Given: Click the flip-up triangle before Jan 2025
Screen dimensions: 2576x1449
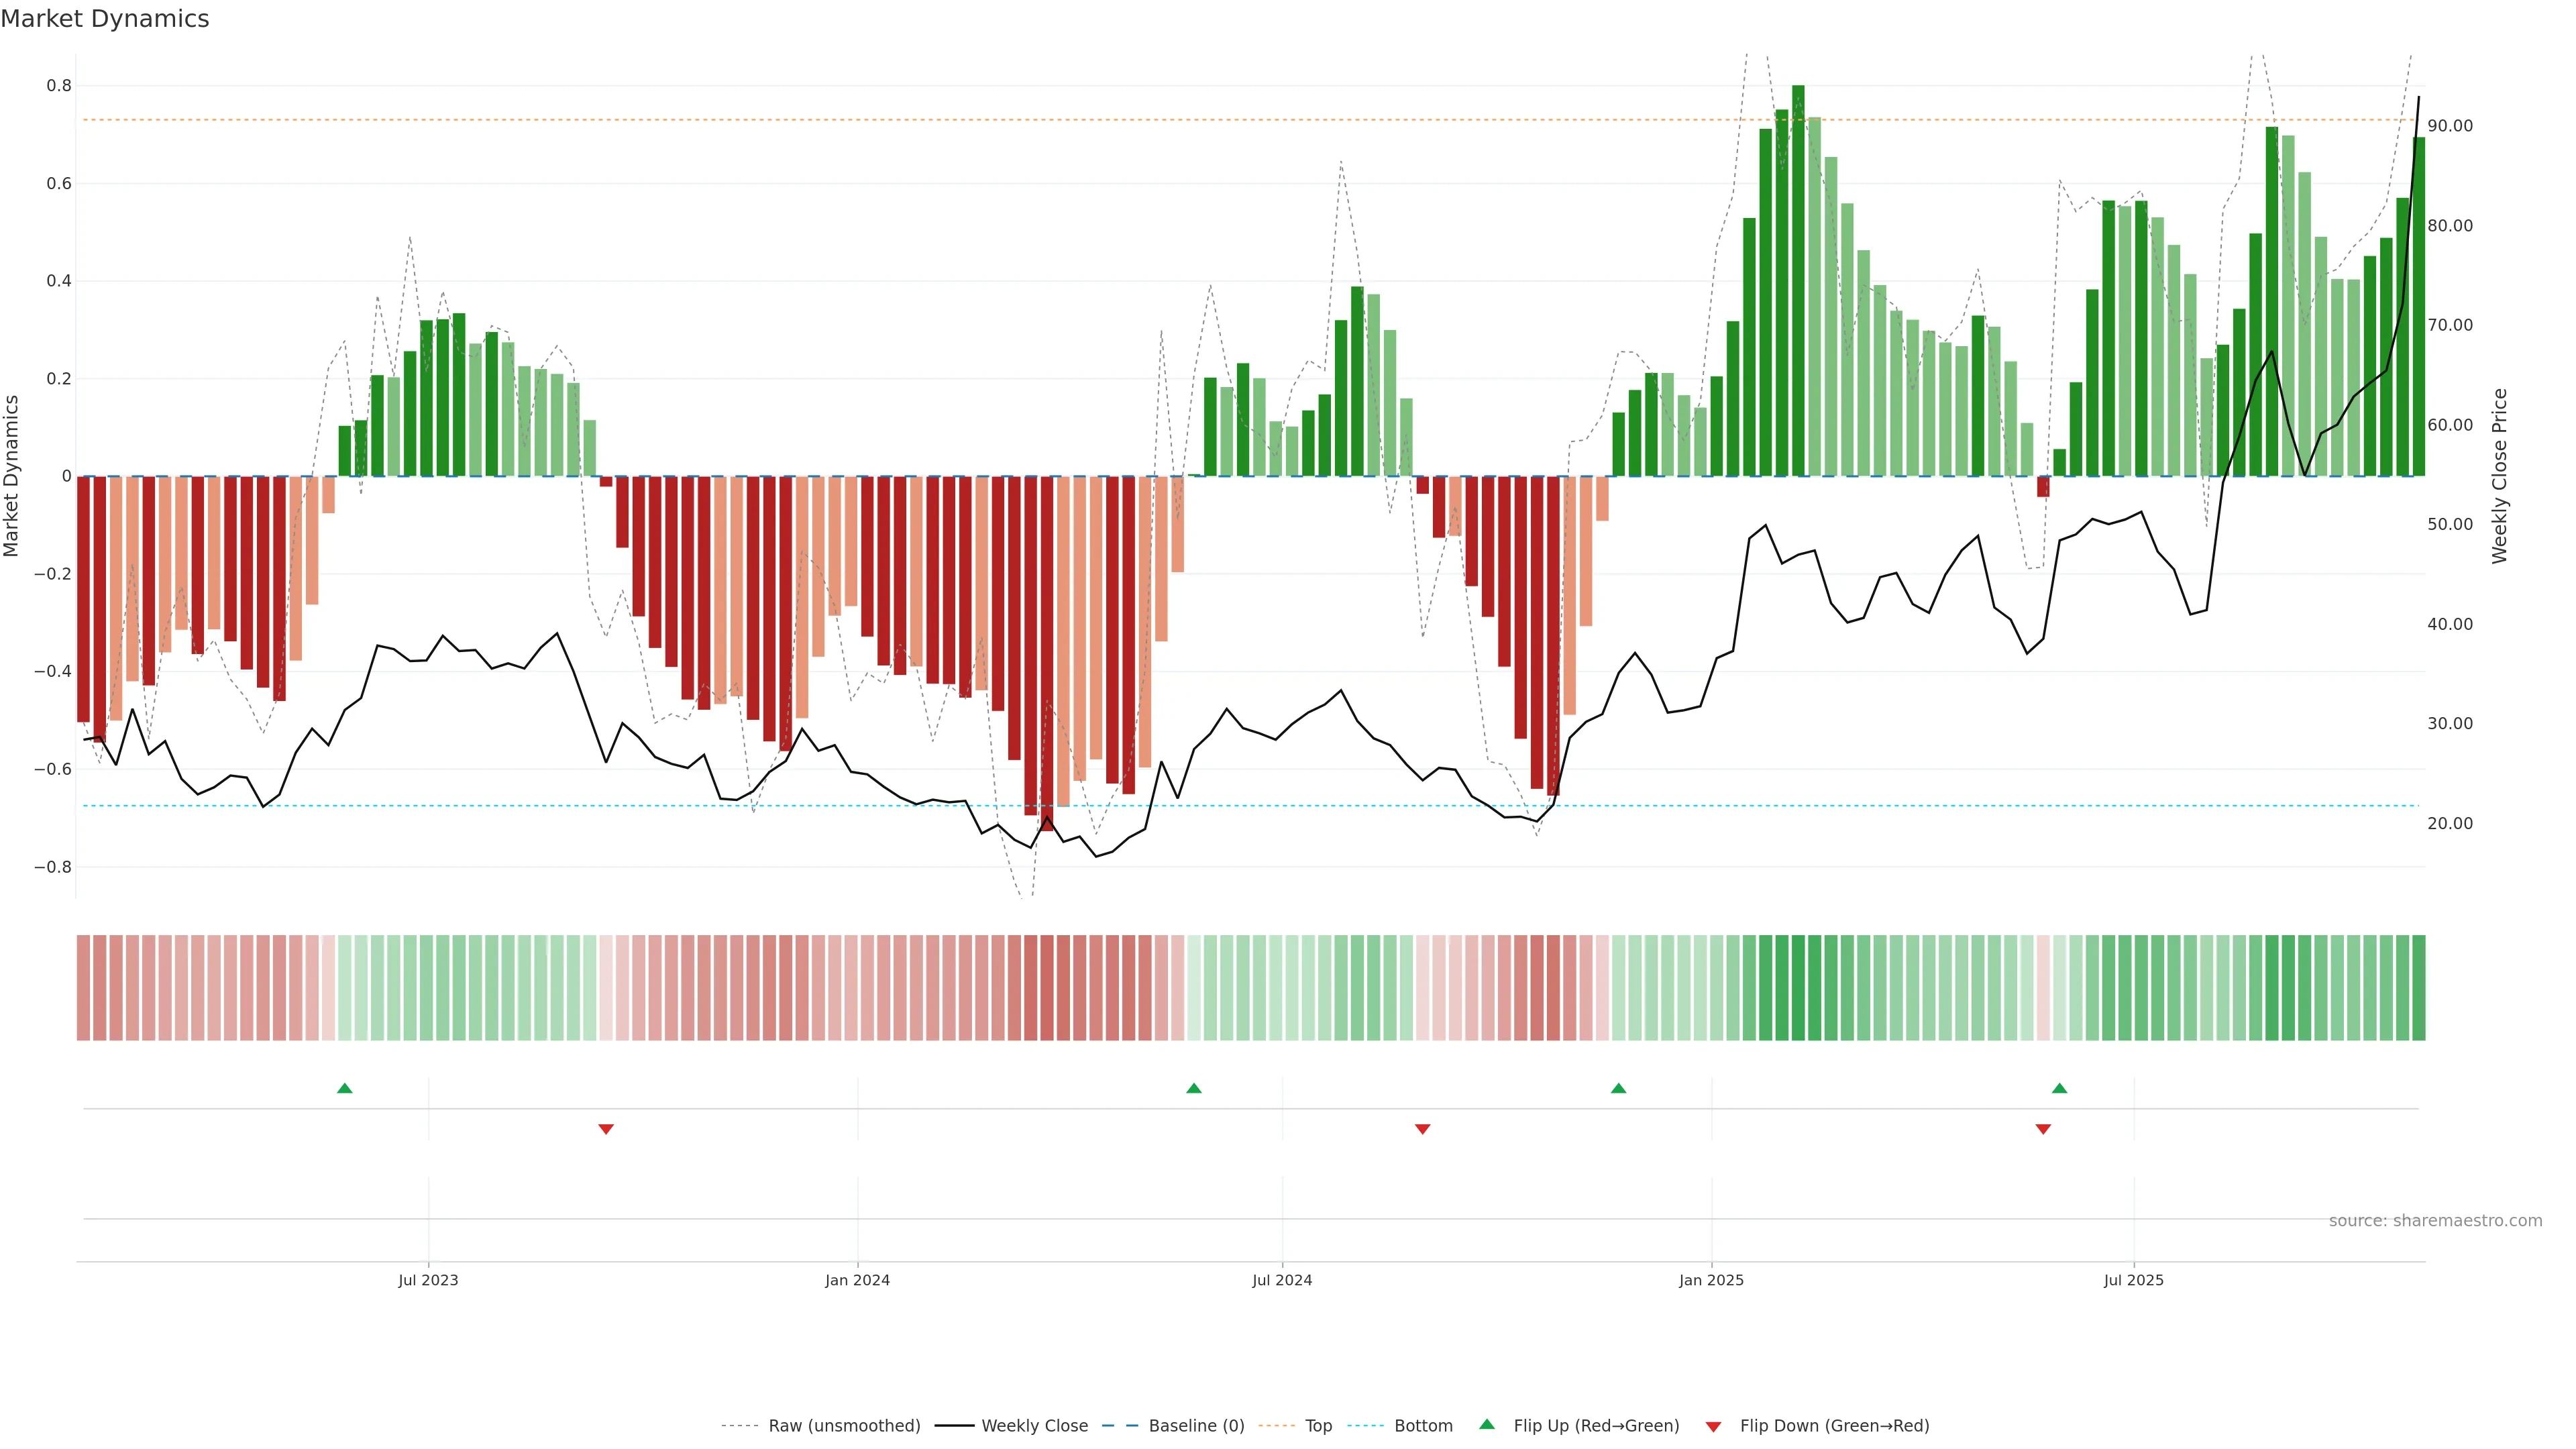Looking at the screenshot, I should click(1618, 1088).
